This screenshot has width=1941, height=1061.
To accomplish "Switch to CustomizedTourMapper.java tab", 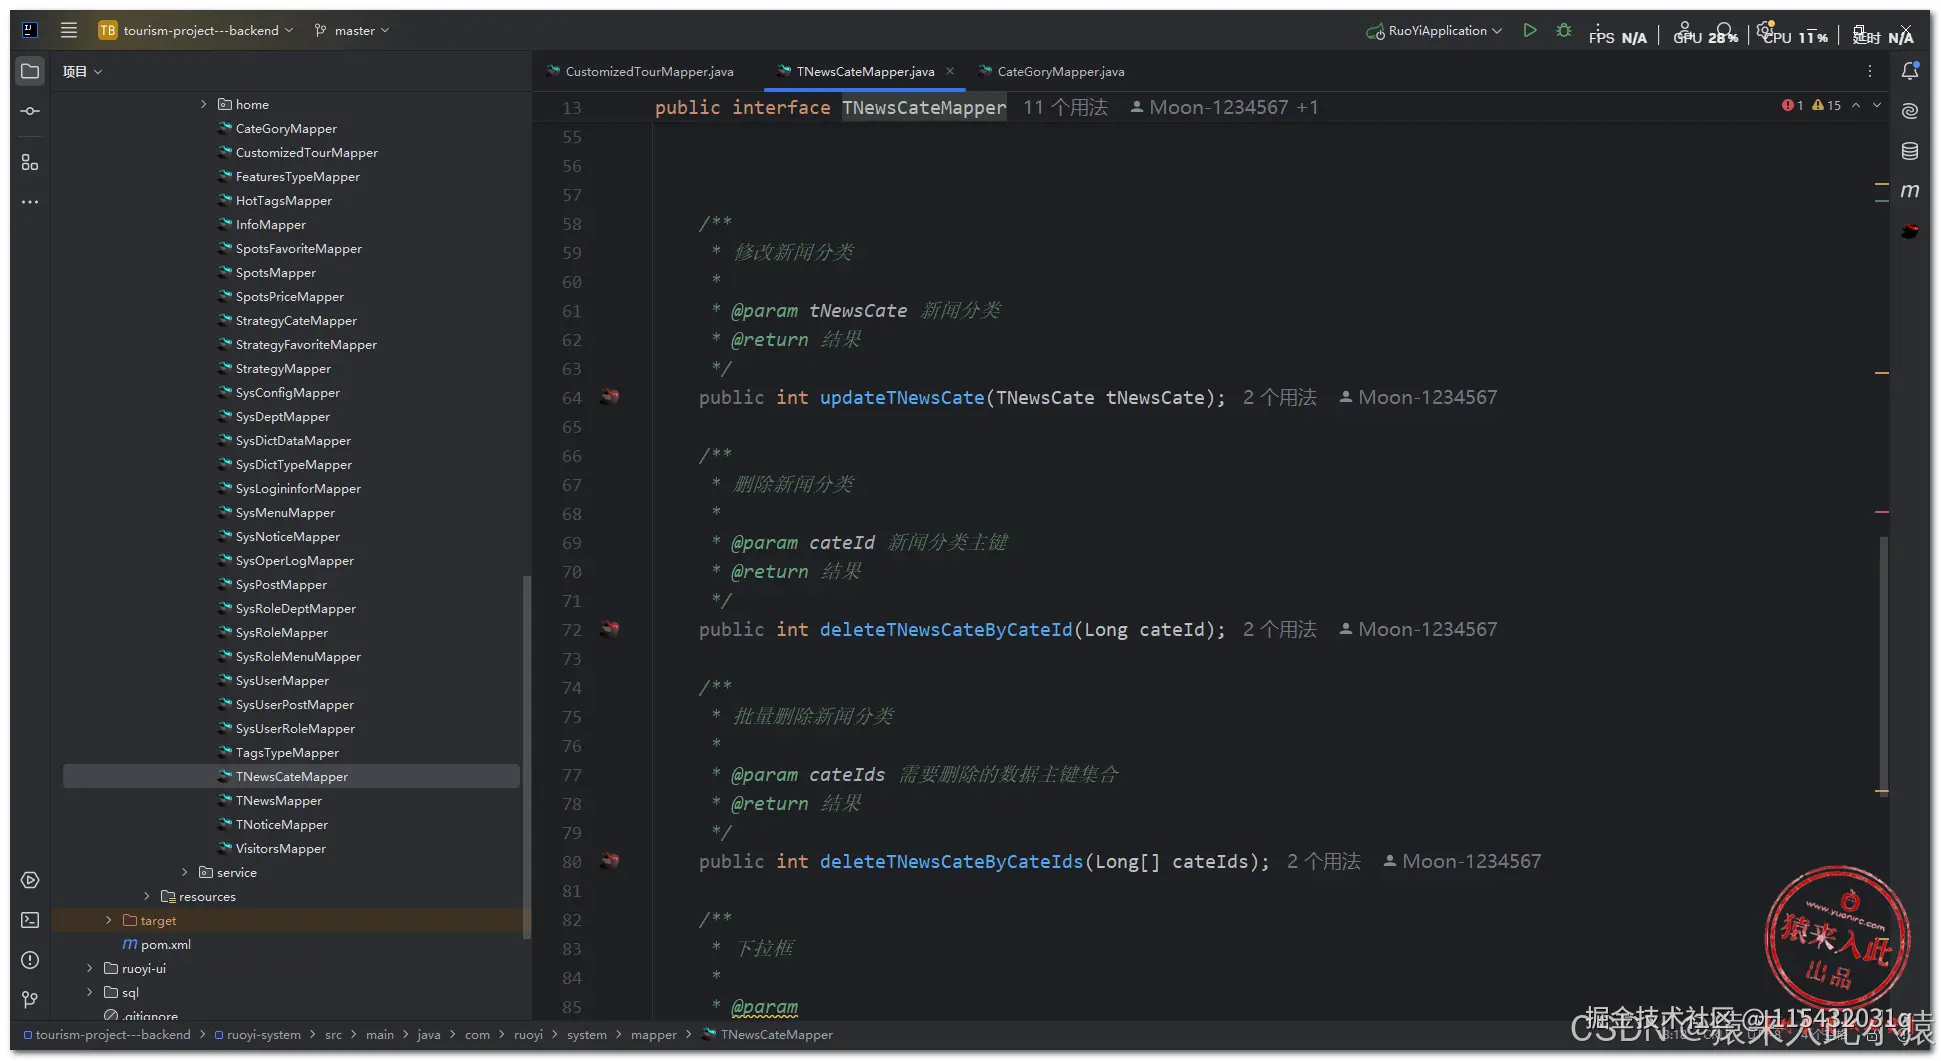I will pyautogui.click(x=640, y=71).
